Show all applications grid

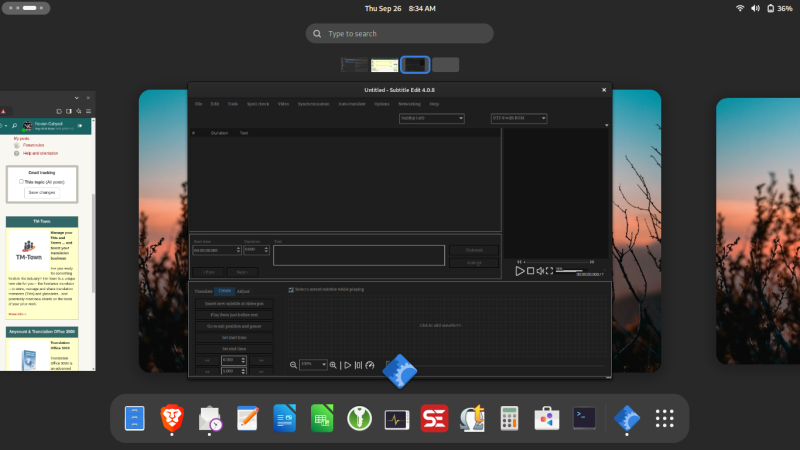tap(664, 418)
